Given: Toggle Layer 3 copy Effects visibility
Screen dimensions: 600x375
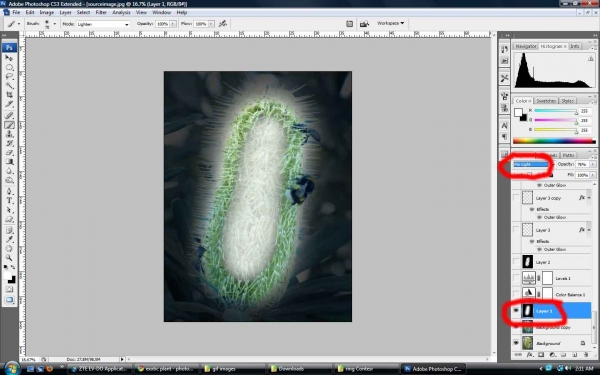Looking at the screenshot, I should tap(532, 209).
